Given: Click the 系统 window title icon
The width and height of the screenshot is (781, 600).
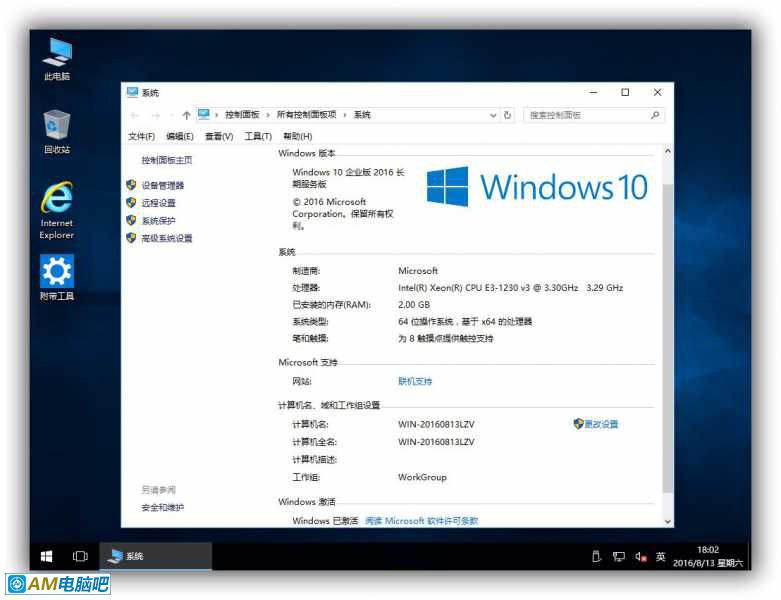Looking at the screenshot, I should coord(132,92).
